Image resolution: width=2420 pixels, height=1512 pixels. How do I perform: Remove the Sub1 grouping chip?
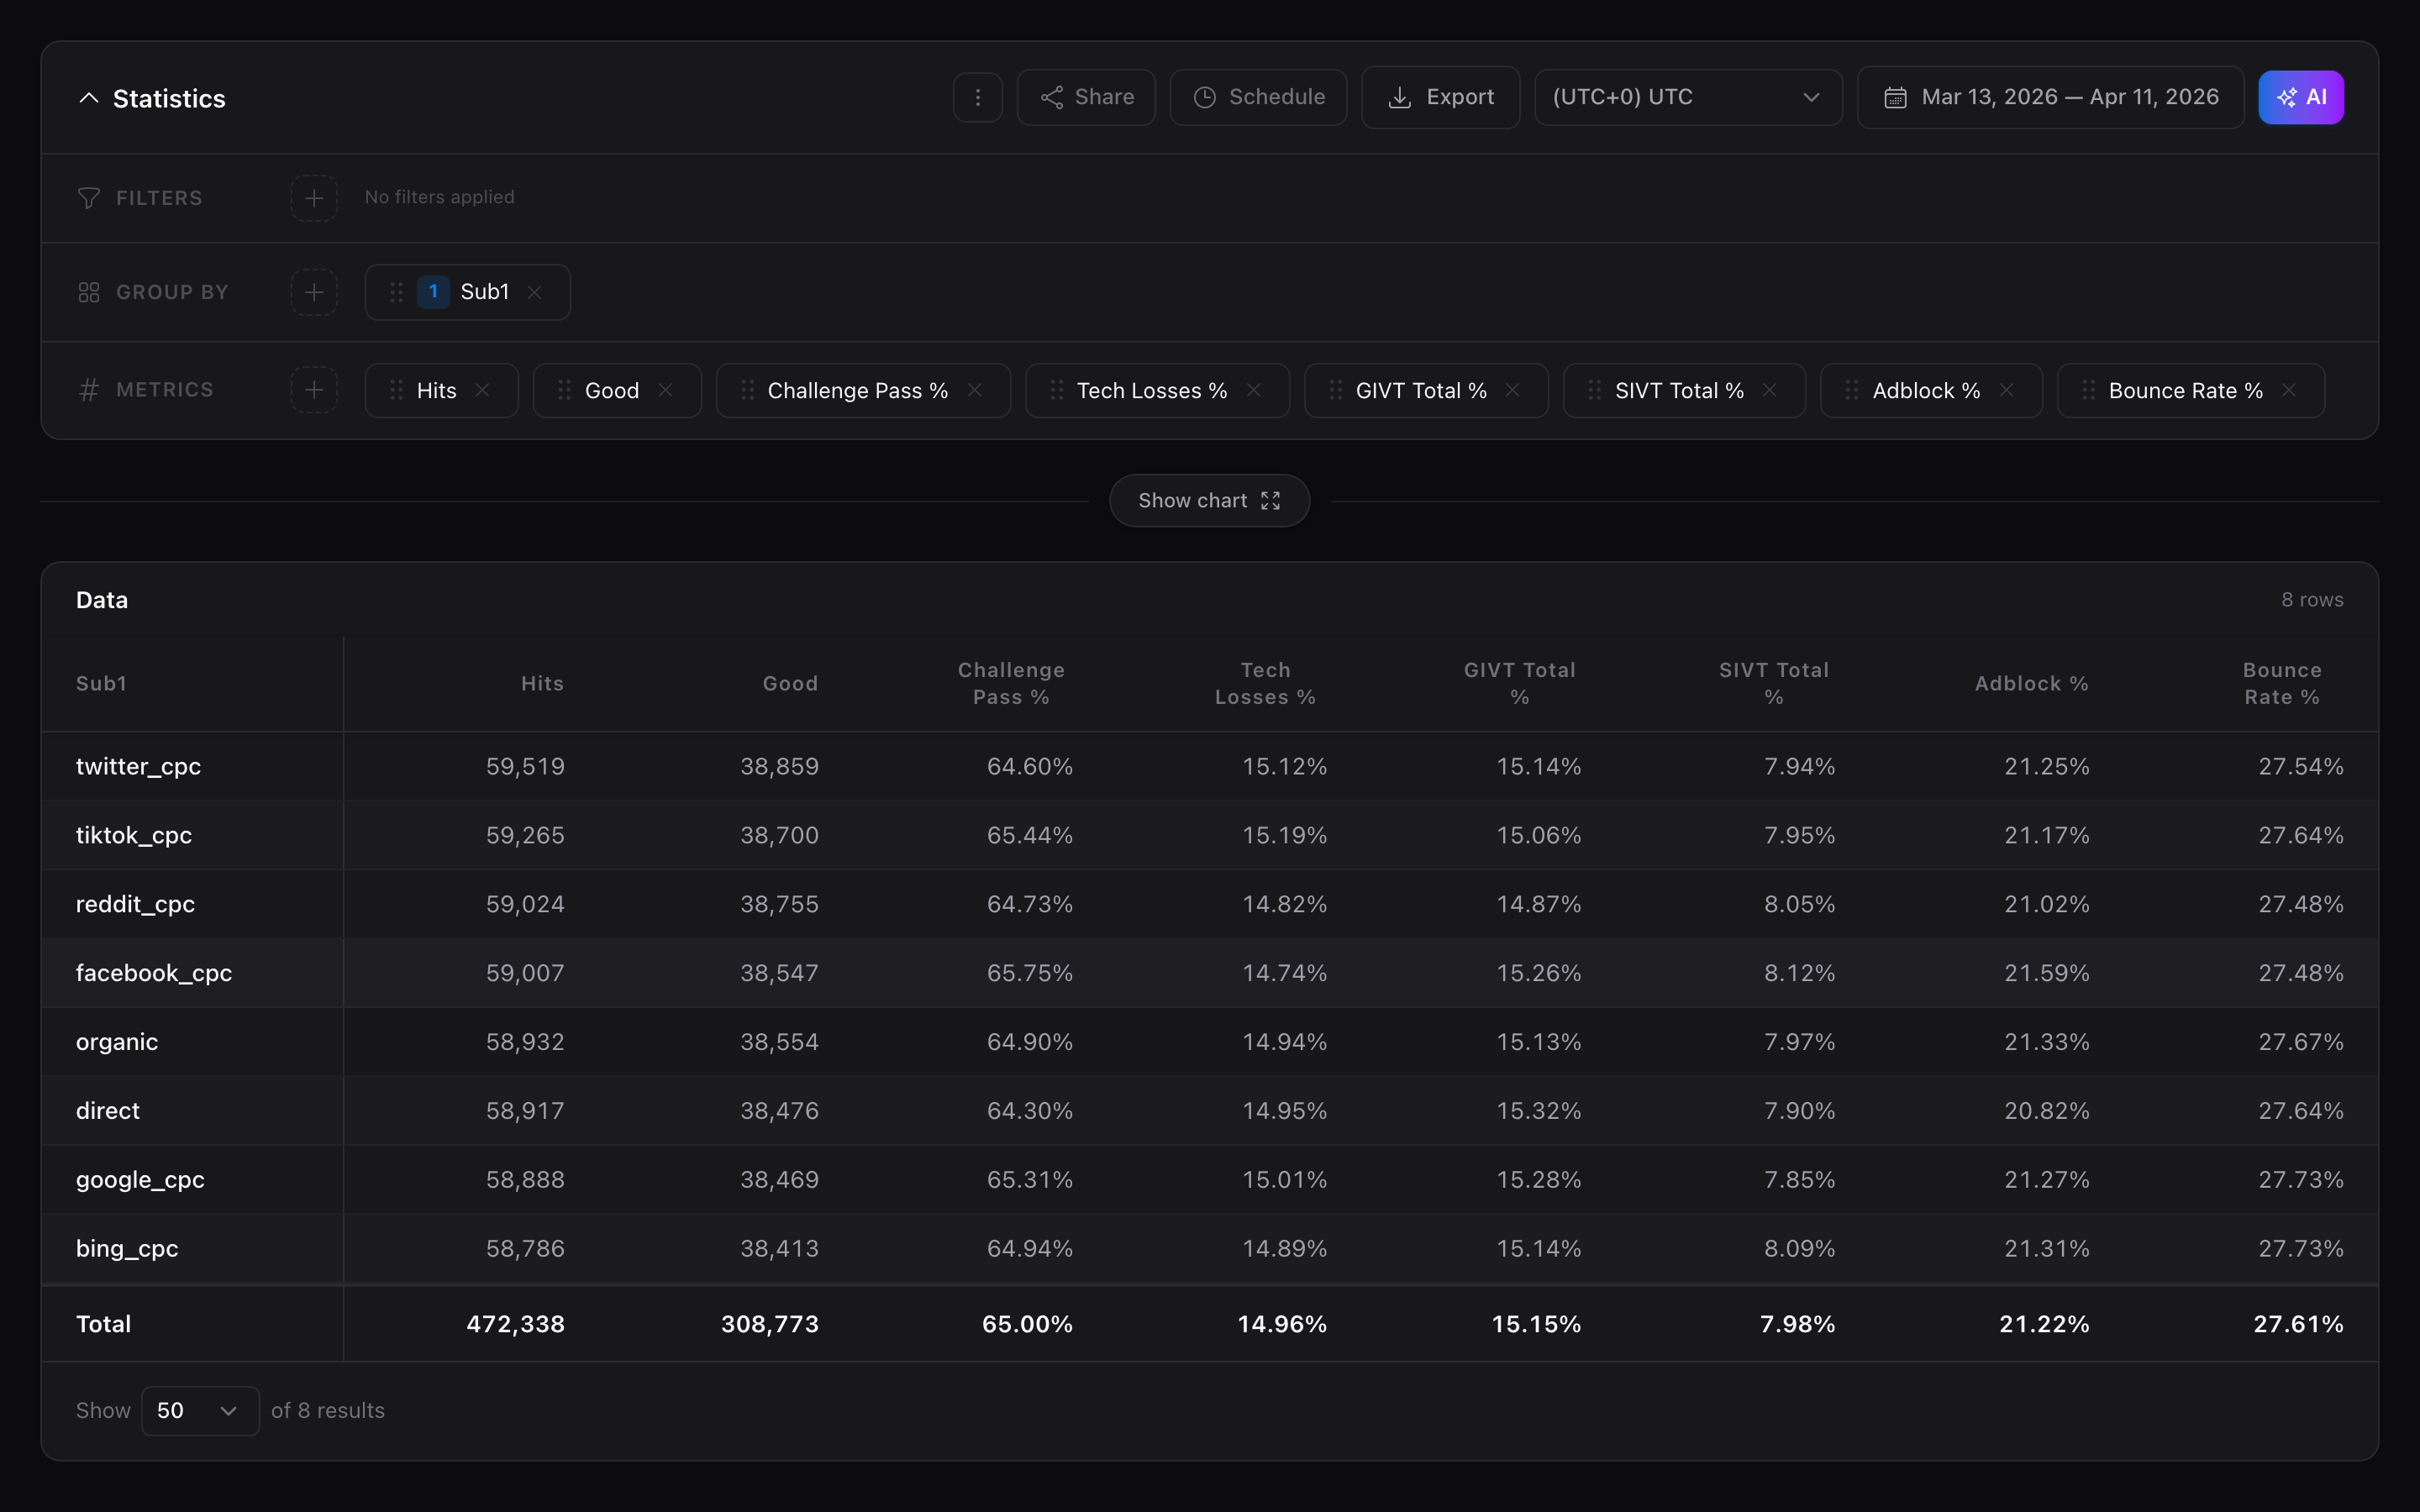pos(535,292)
